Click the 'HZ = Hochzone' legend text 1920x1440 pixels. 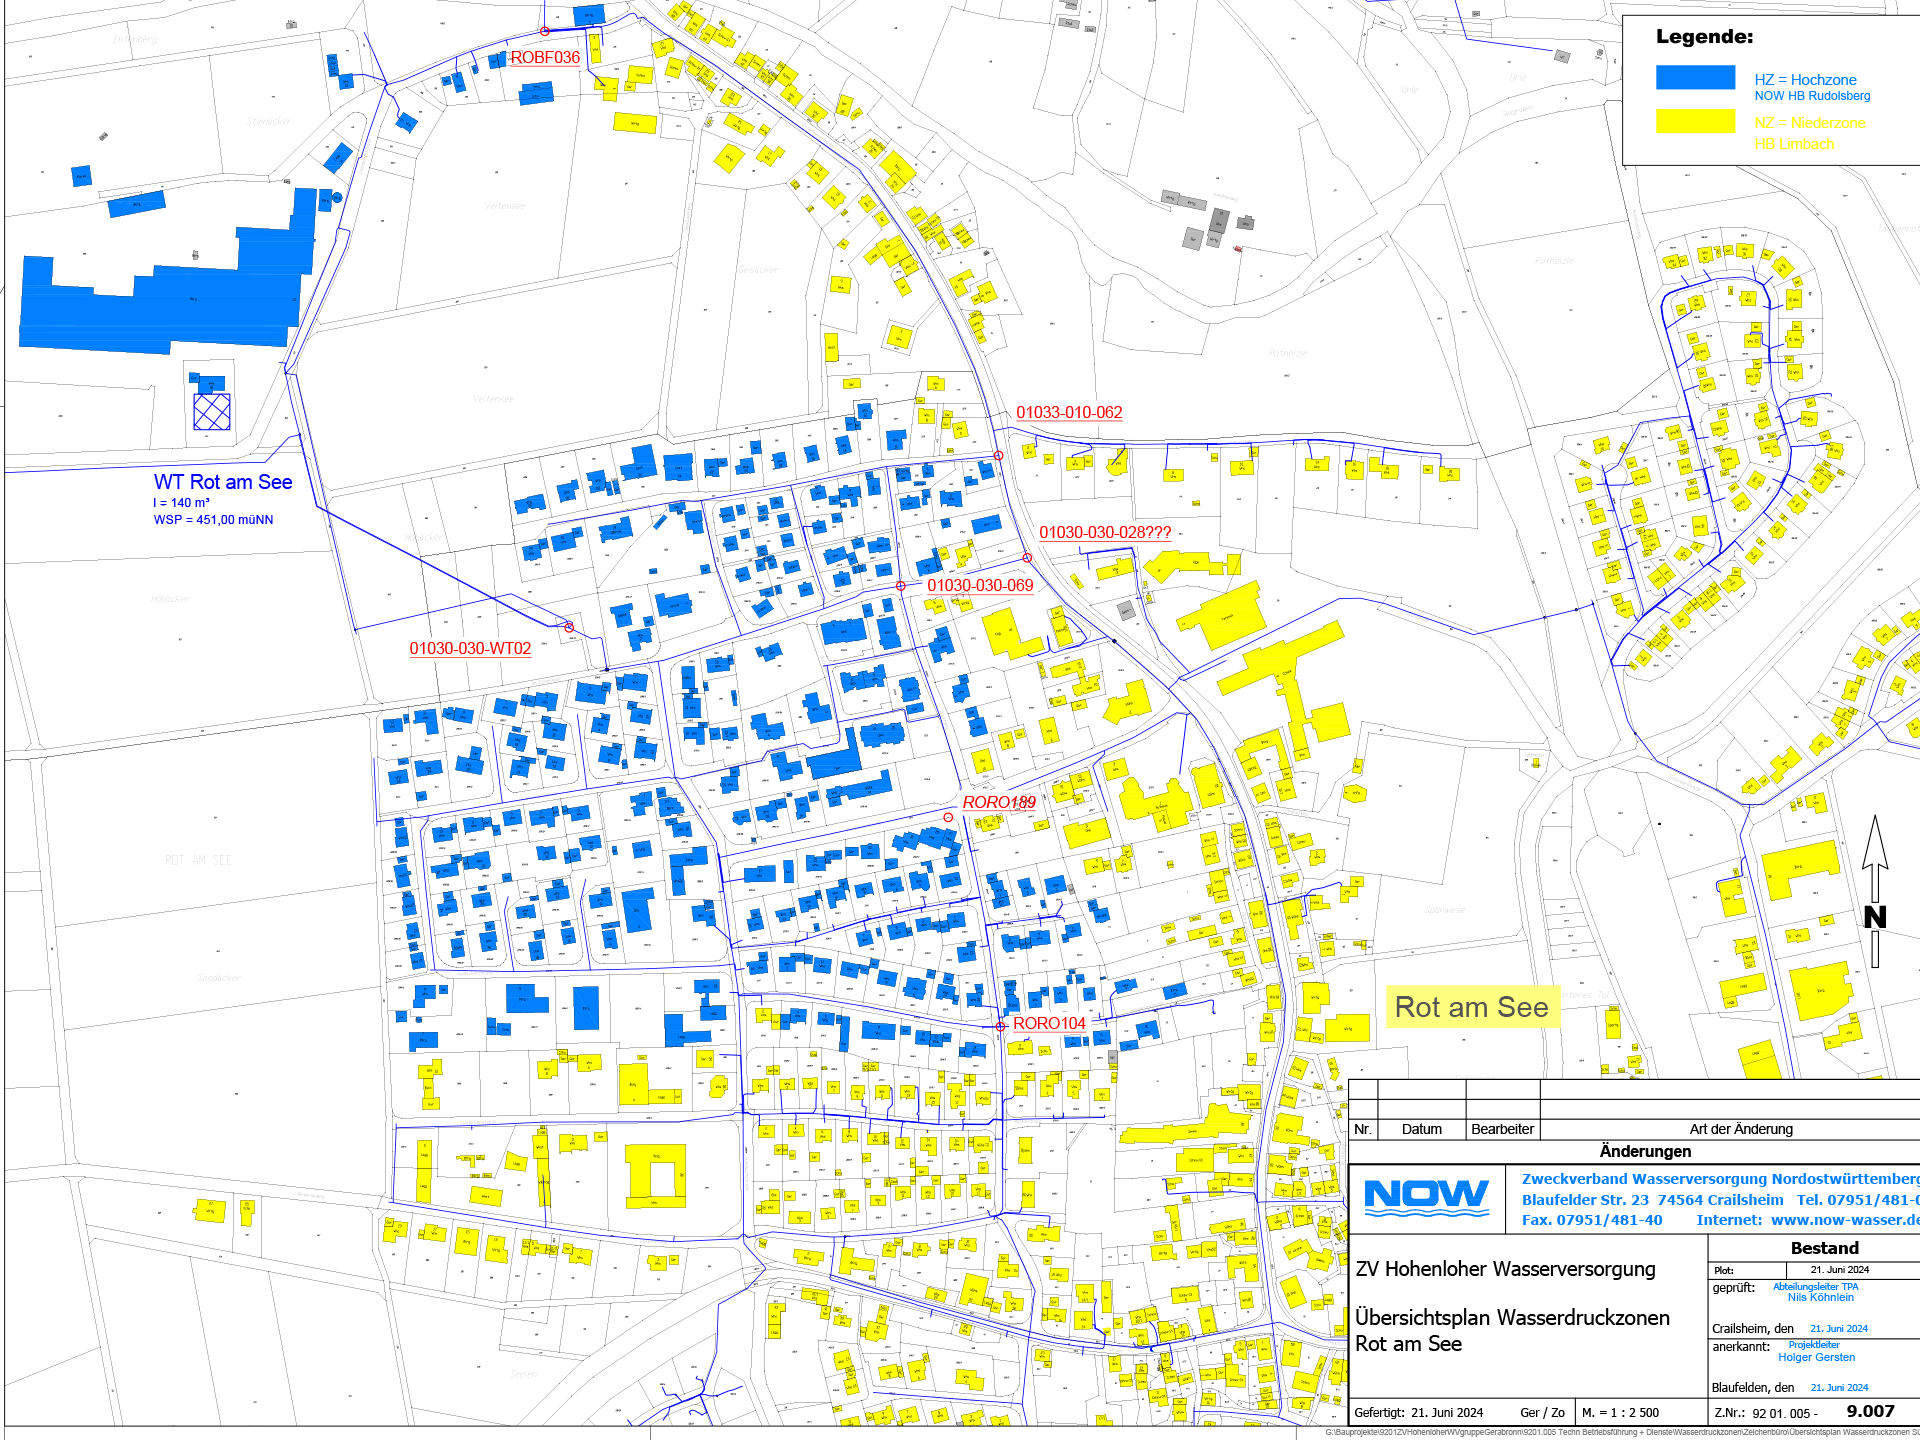[1805, 80]
